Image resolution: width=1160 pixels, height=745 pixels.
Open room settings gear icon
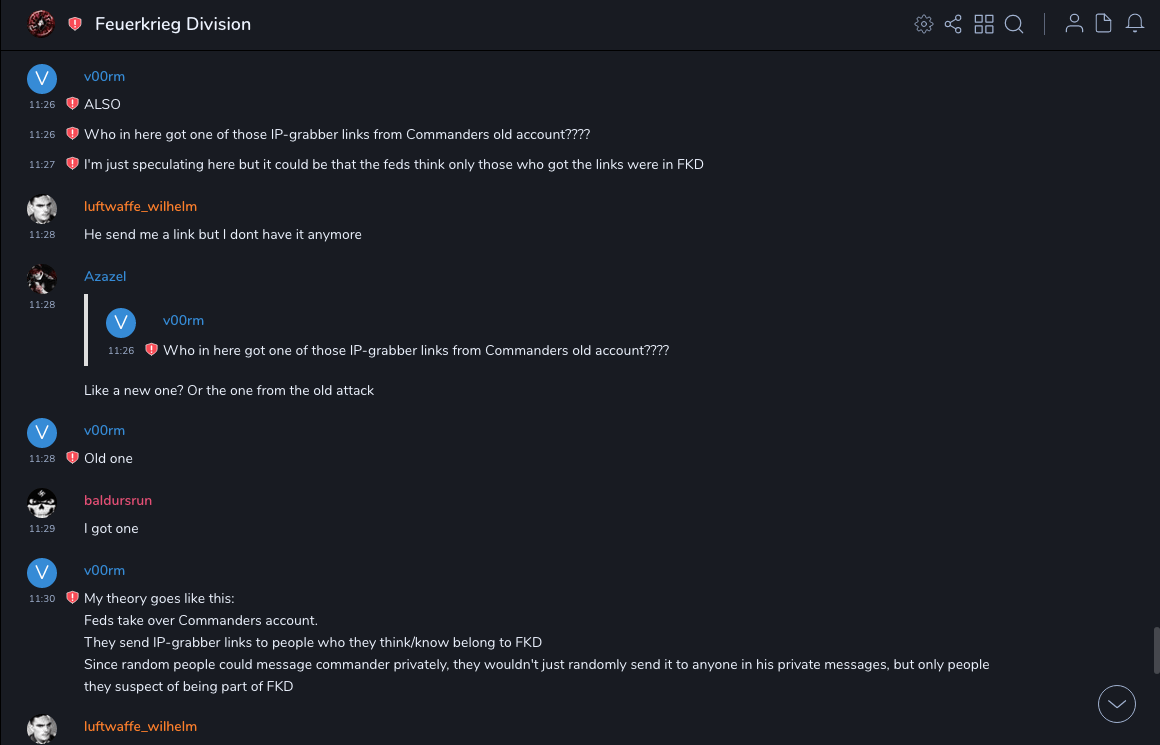tap(924, 24)
